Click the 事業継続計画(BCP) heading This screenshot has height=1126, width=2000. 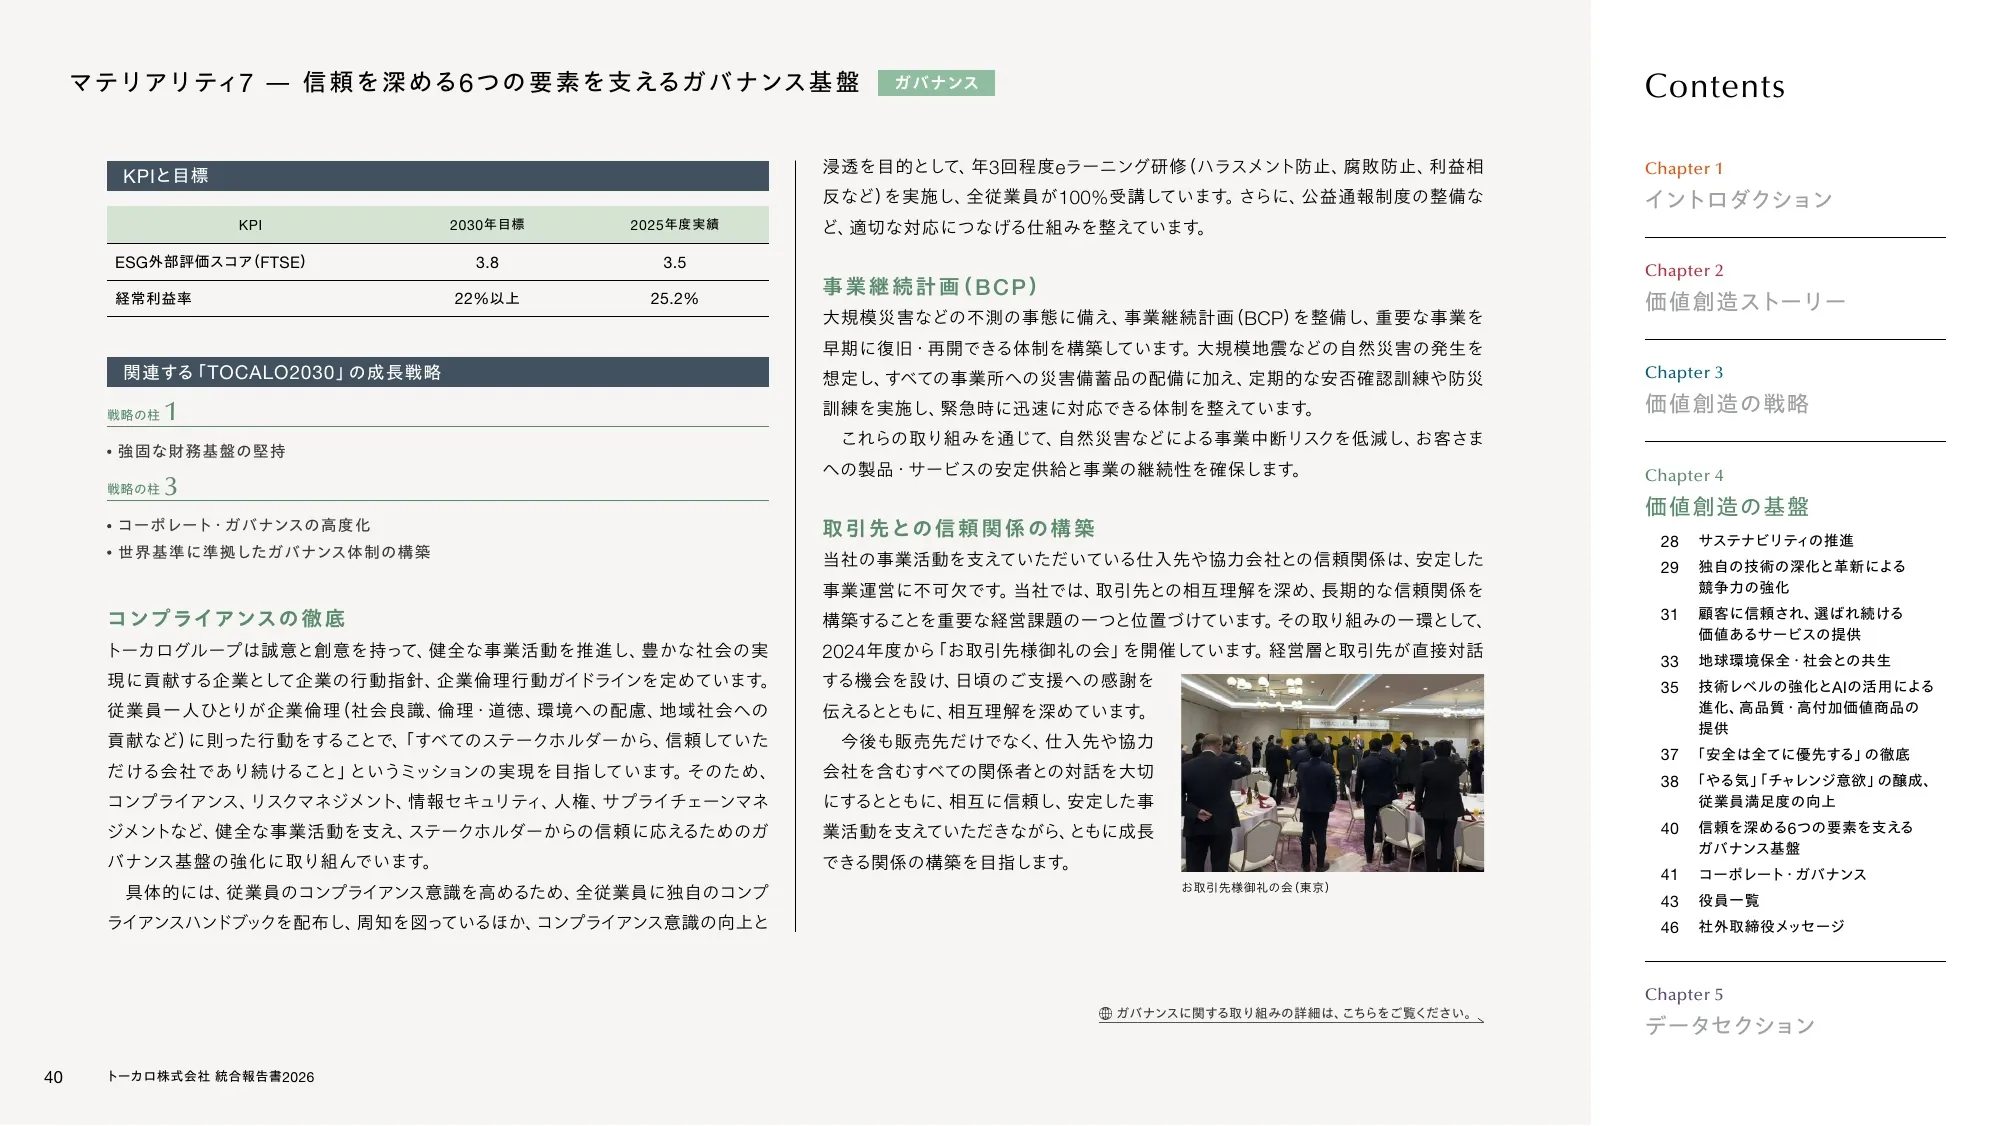(930, 287)
